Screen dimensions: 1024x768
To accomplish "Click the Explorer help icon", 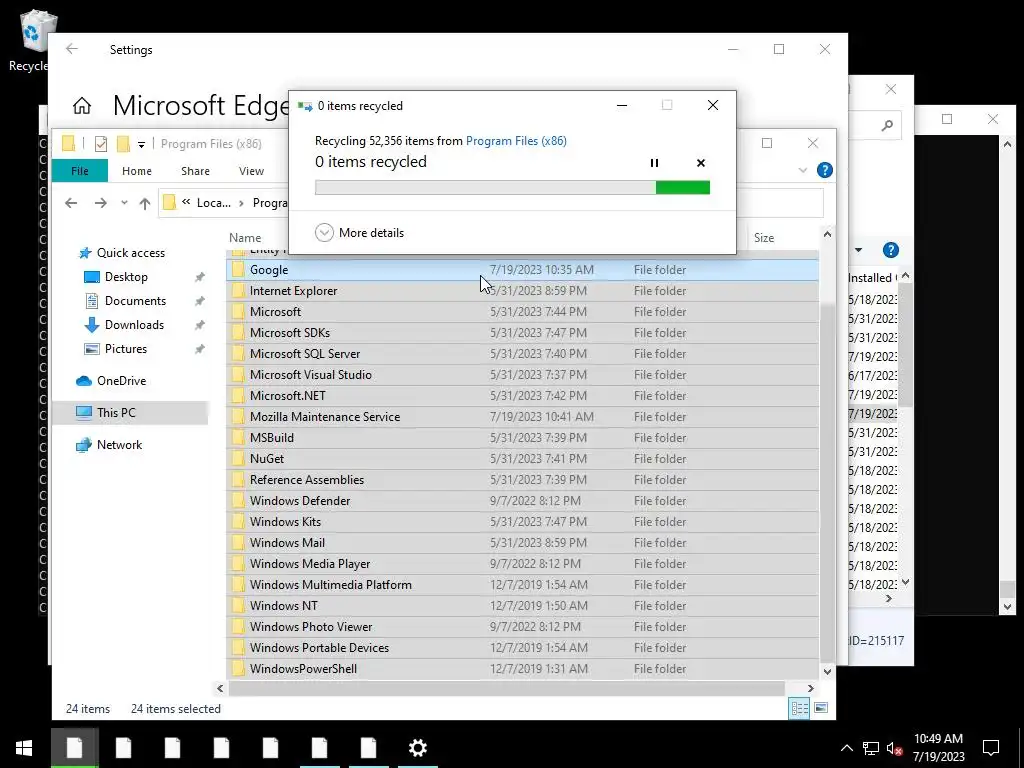I will tap(825, 170).
